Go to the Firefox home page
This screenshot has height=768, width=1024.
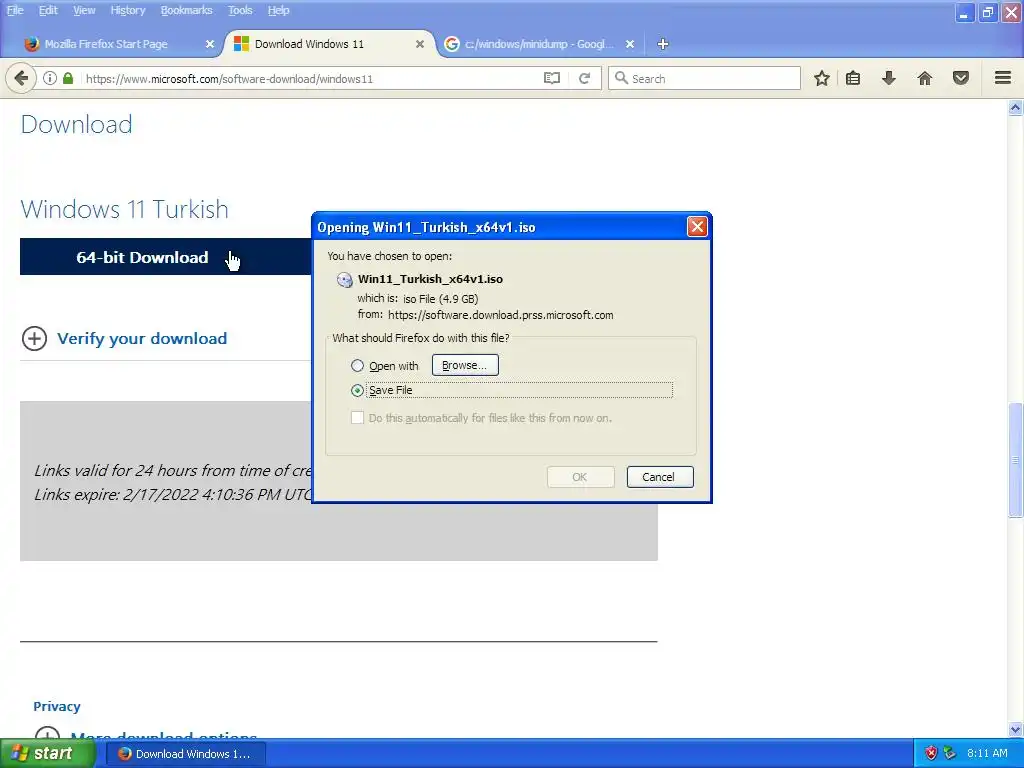tap(925, 78)
